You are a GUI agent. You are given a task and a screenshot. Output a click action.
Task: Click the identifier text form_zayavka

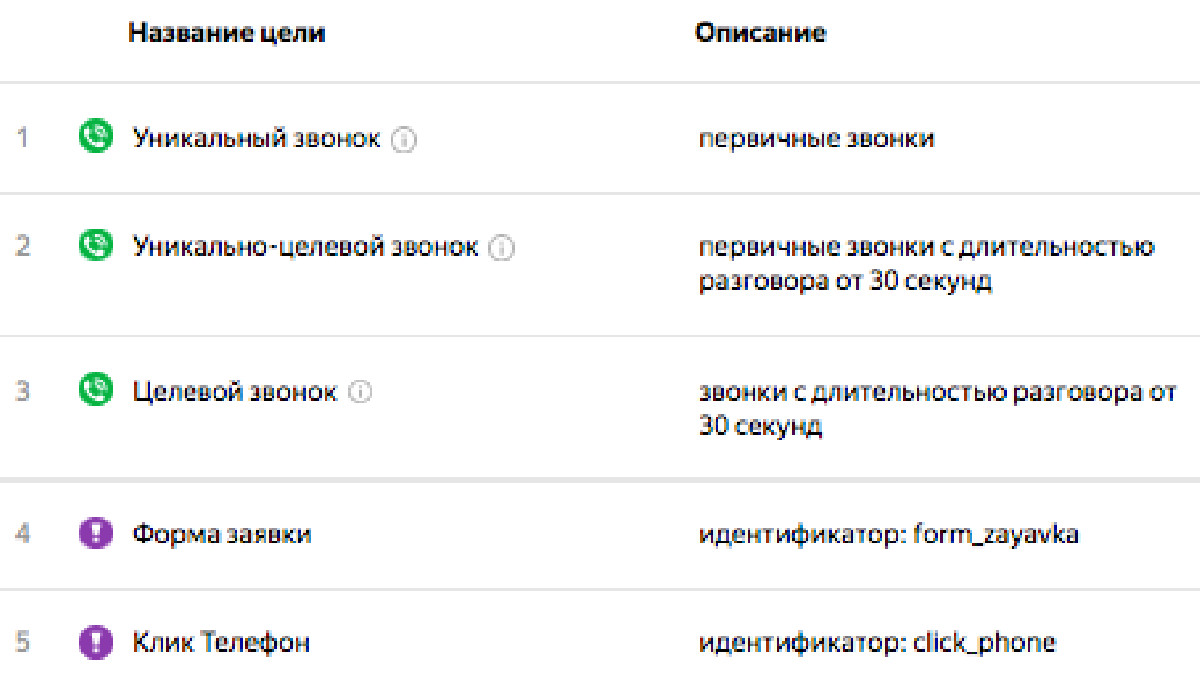coord(996,535)
